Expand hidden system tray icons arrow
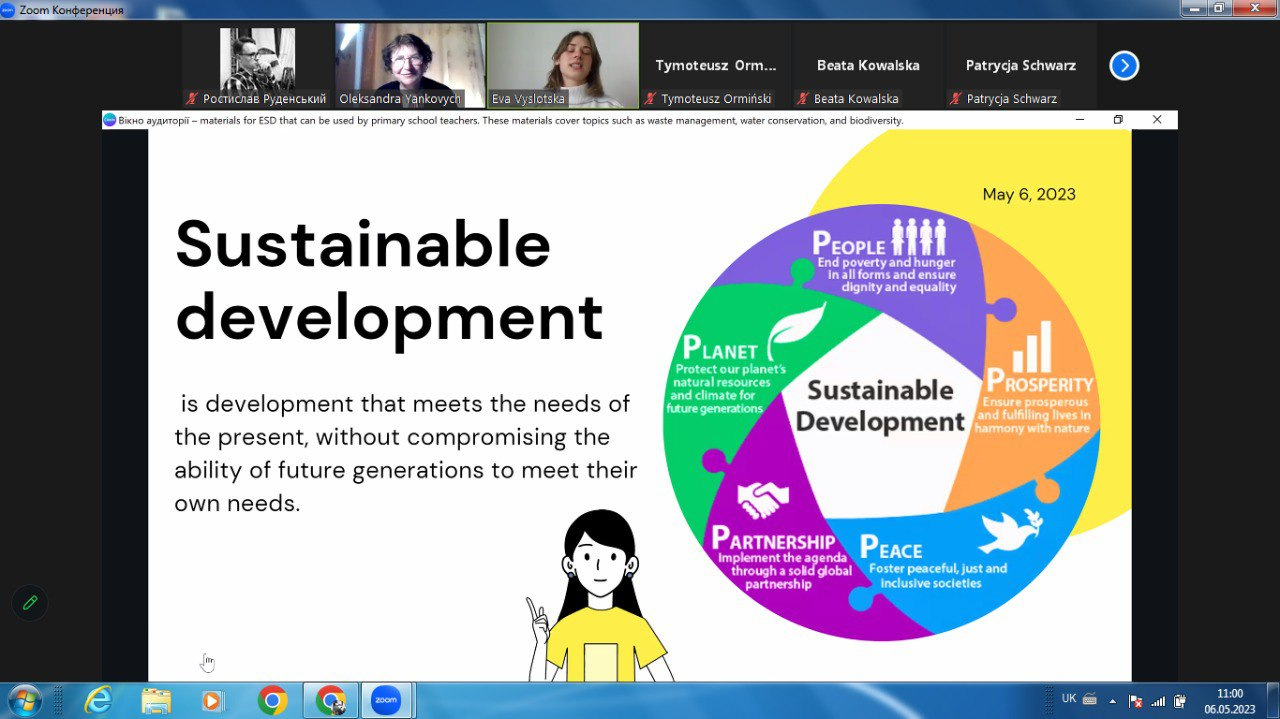 click(x=1112, y=700)
